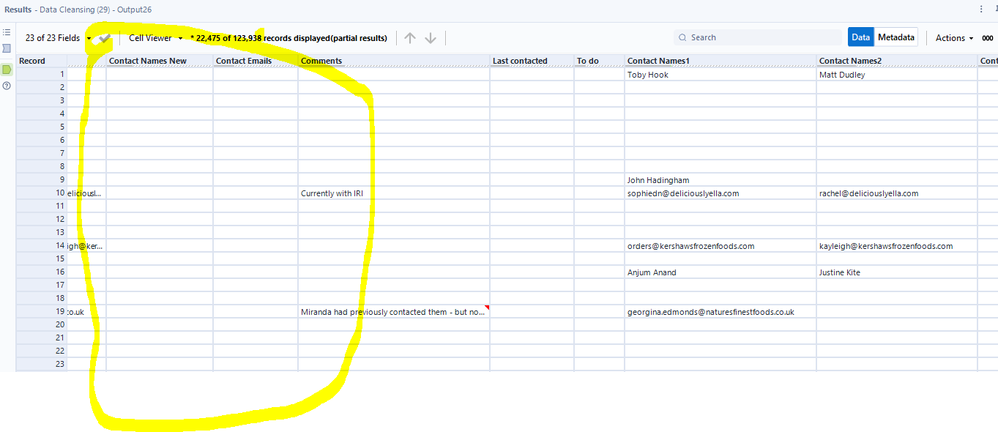Select the Last contacted column header
This screenshot has width=998, height=432.
(531, 61)
